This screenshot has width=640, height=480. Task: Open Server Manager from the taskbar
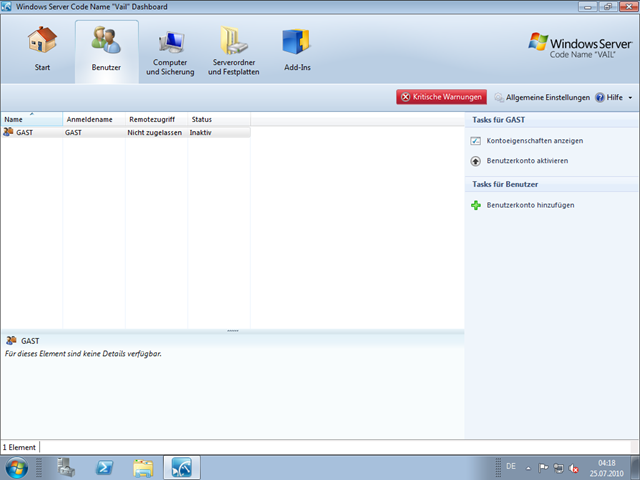[65, 468]
